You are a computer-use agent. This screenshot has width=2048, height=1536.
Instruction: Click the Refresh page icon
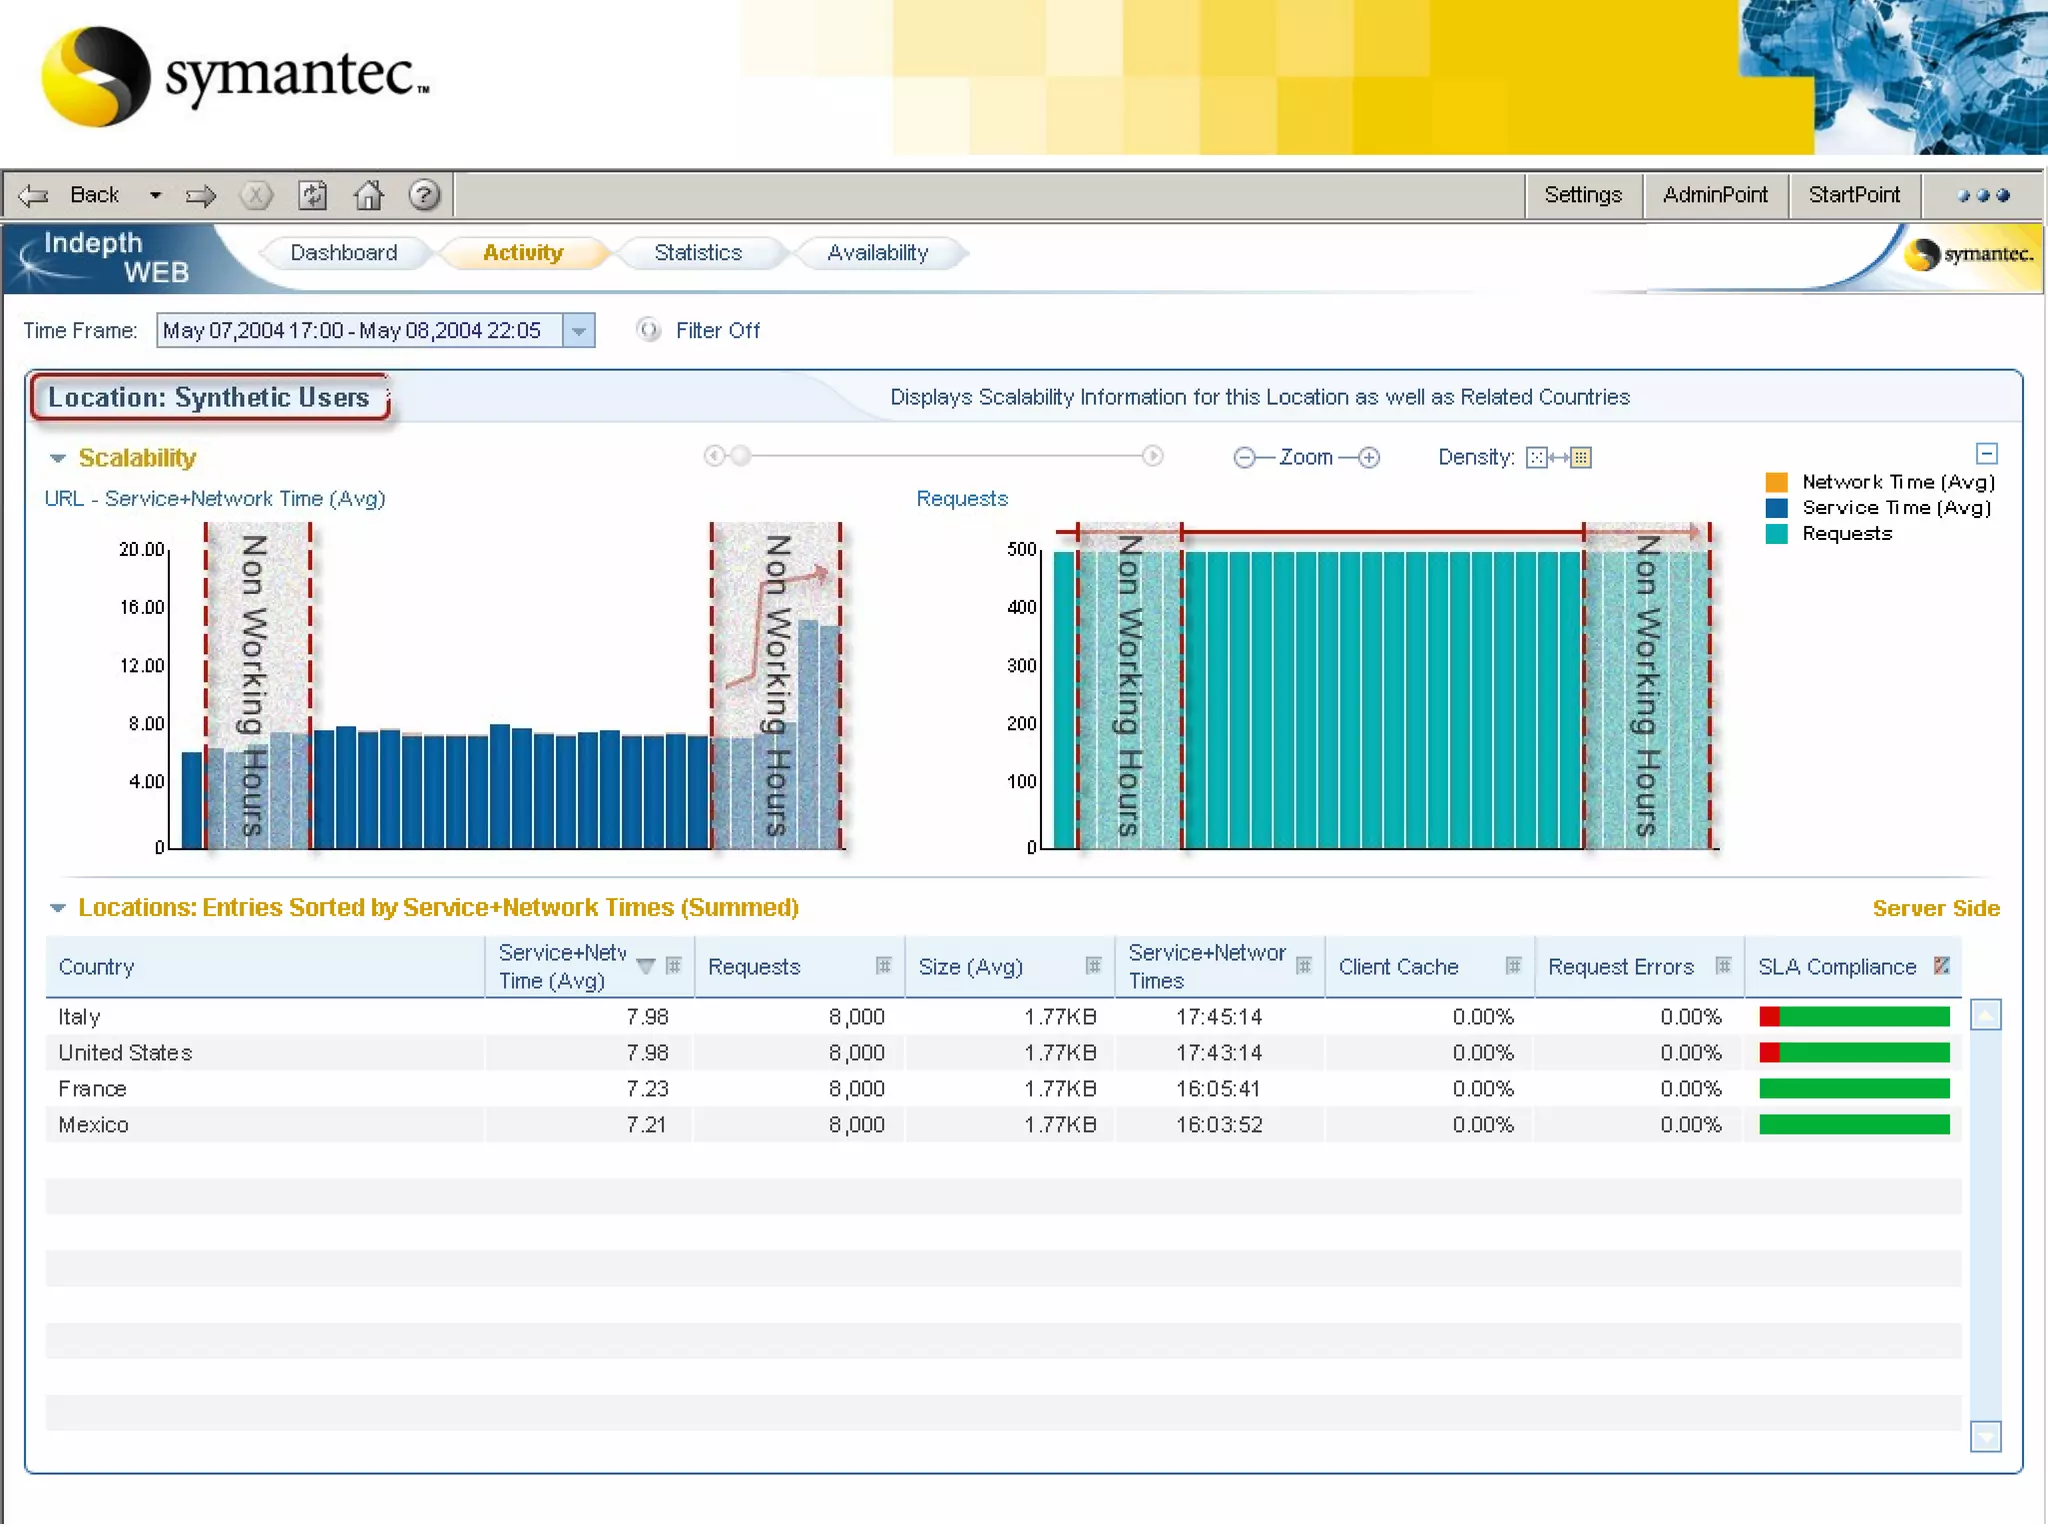312,195
